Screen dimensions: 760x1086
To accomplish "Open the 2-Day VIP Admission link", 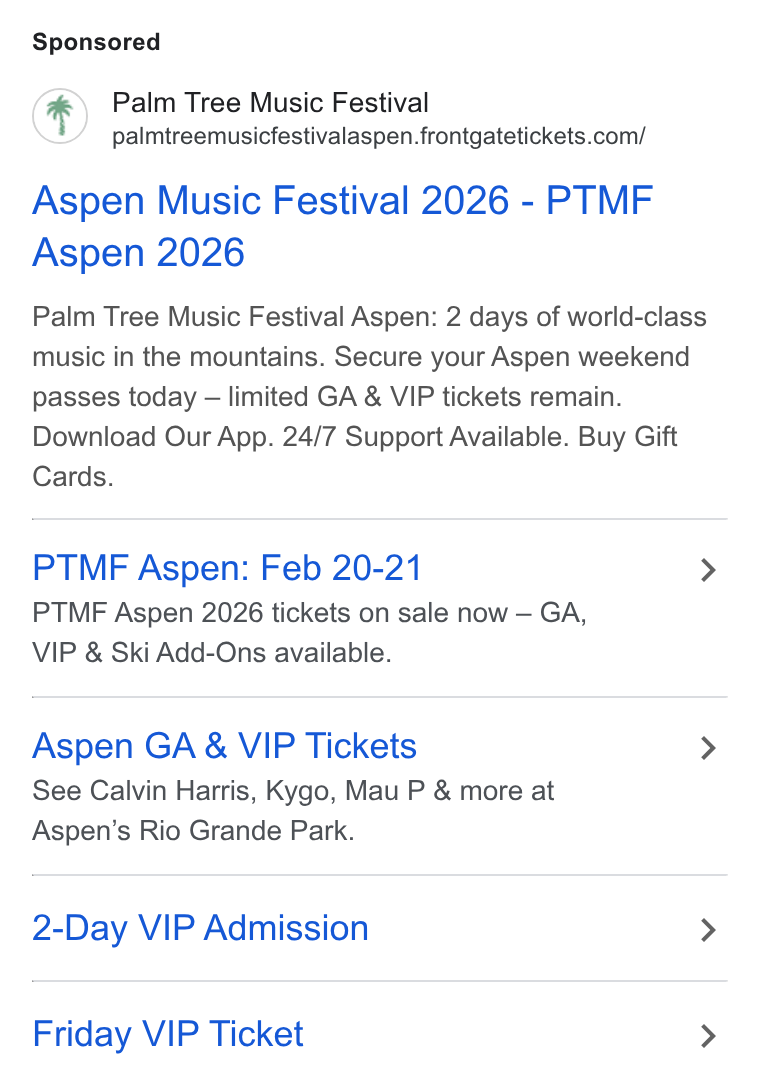I will pyautogui.click(x=200, y=928).
